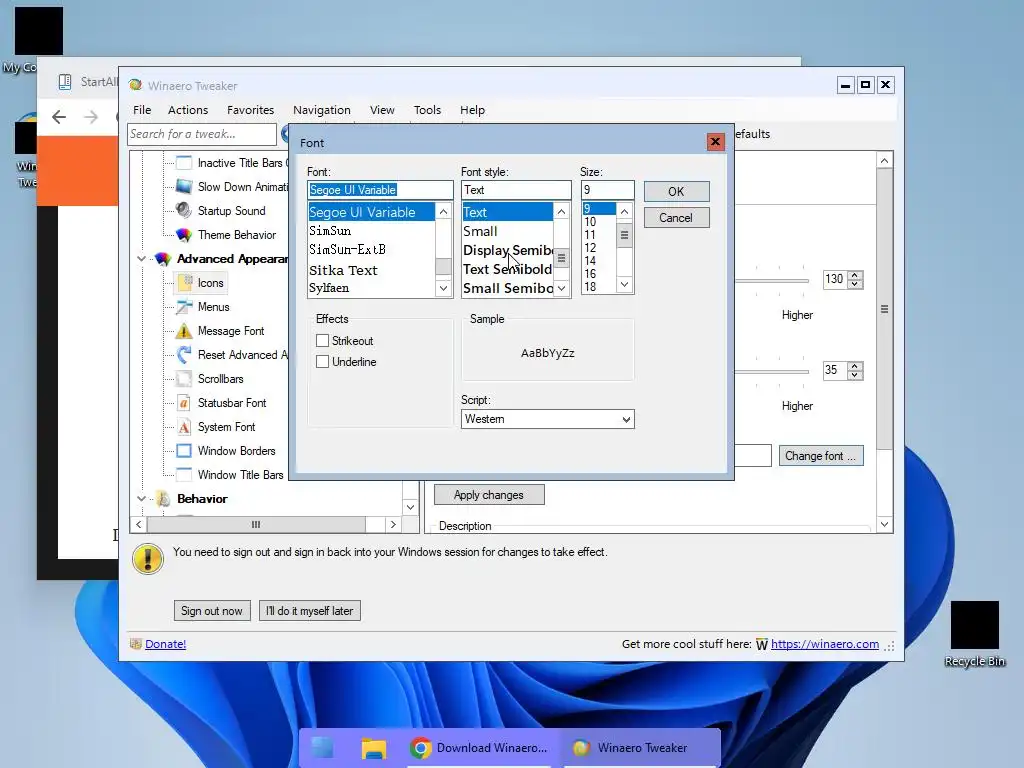Click the Advanced Appearance category icon
The image size is (1024, 768).
click(x=163, y=259)
